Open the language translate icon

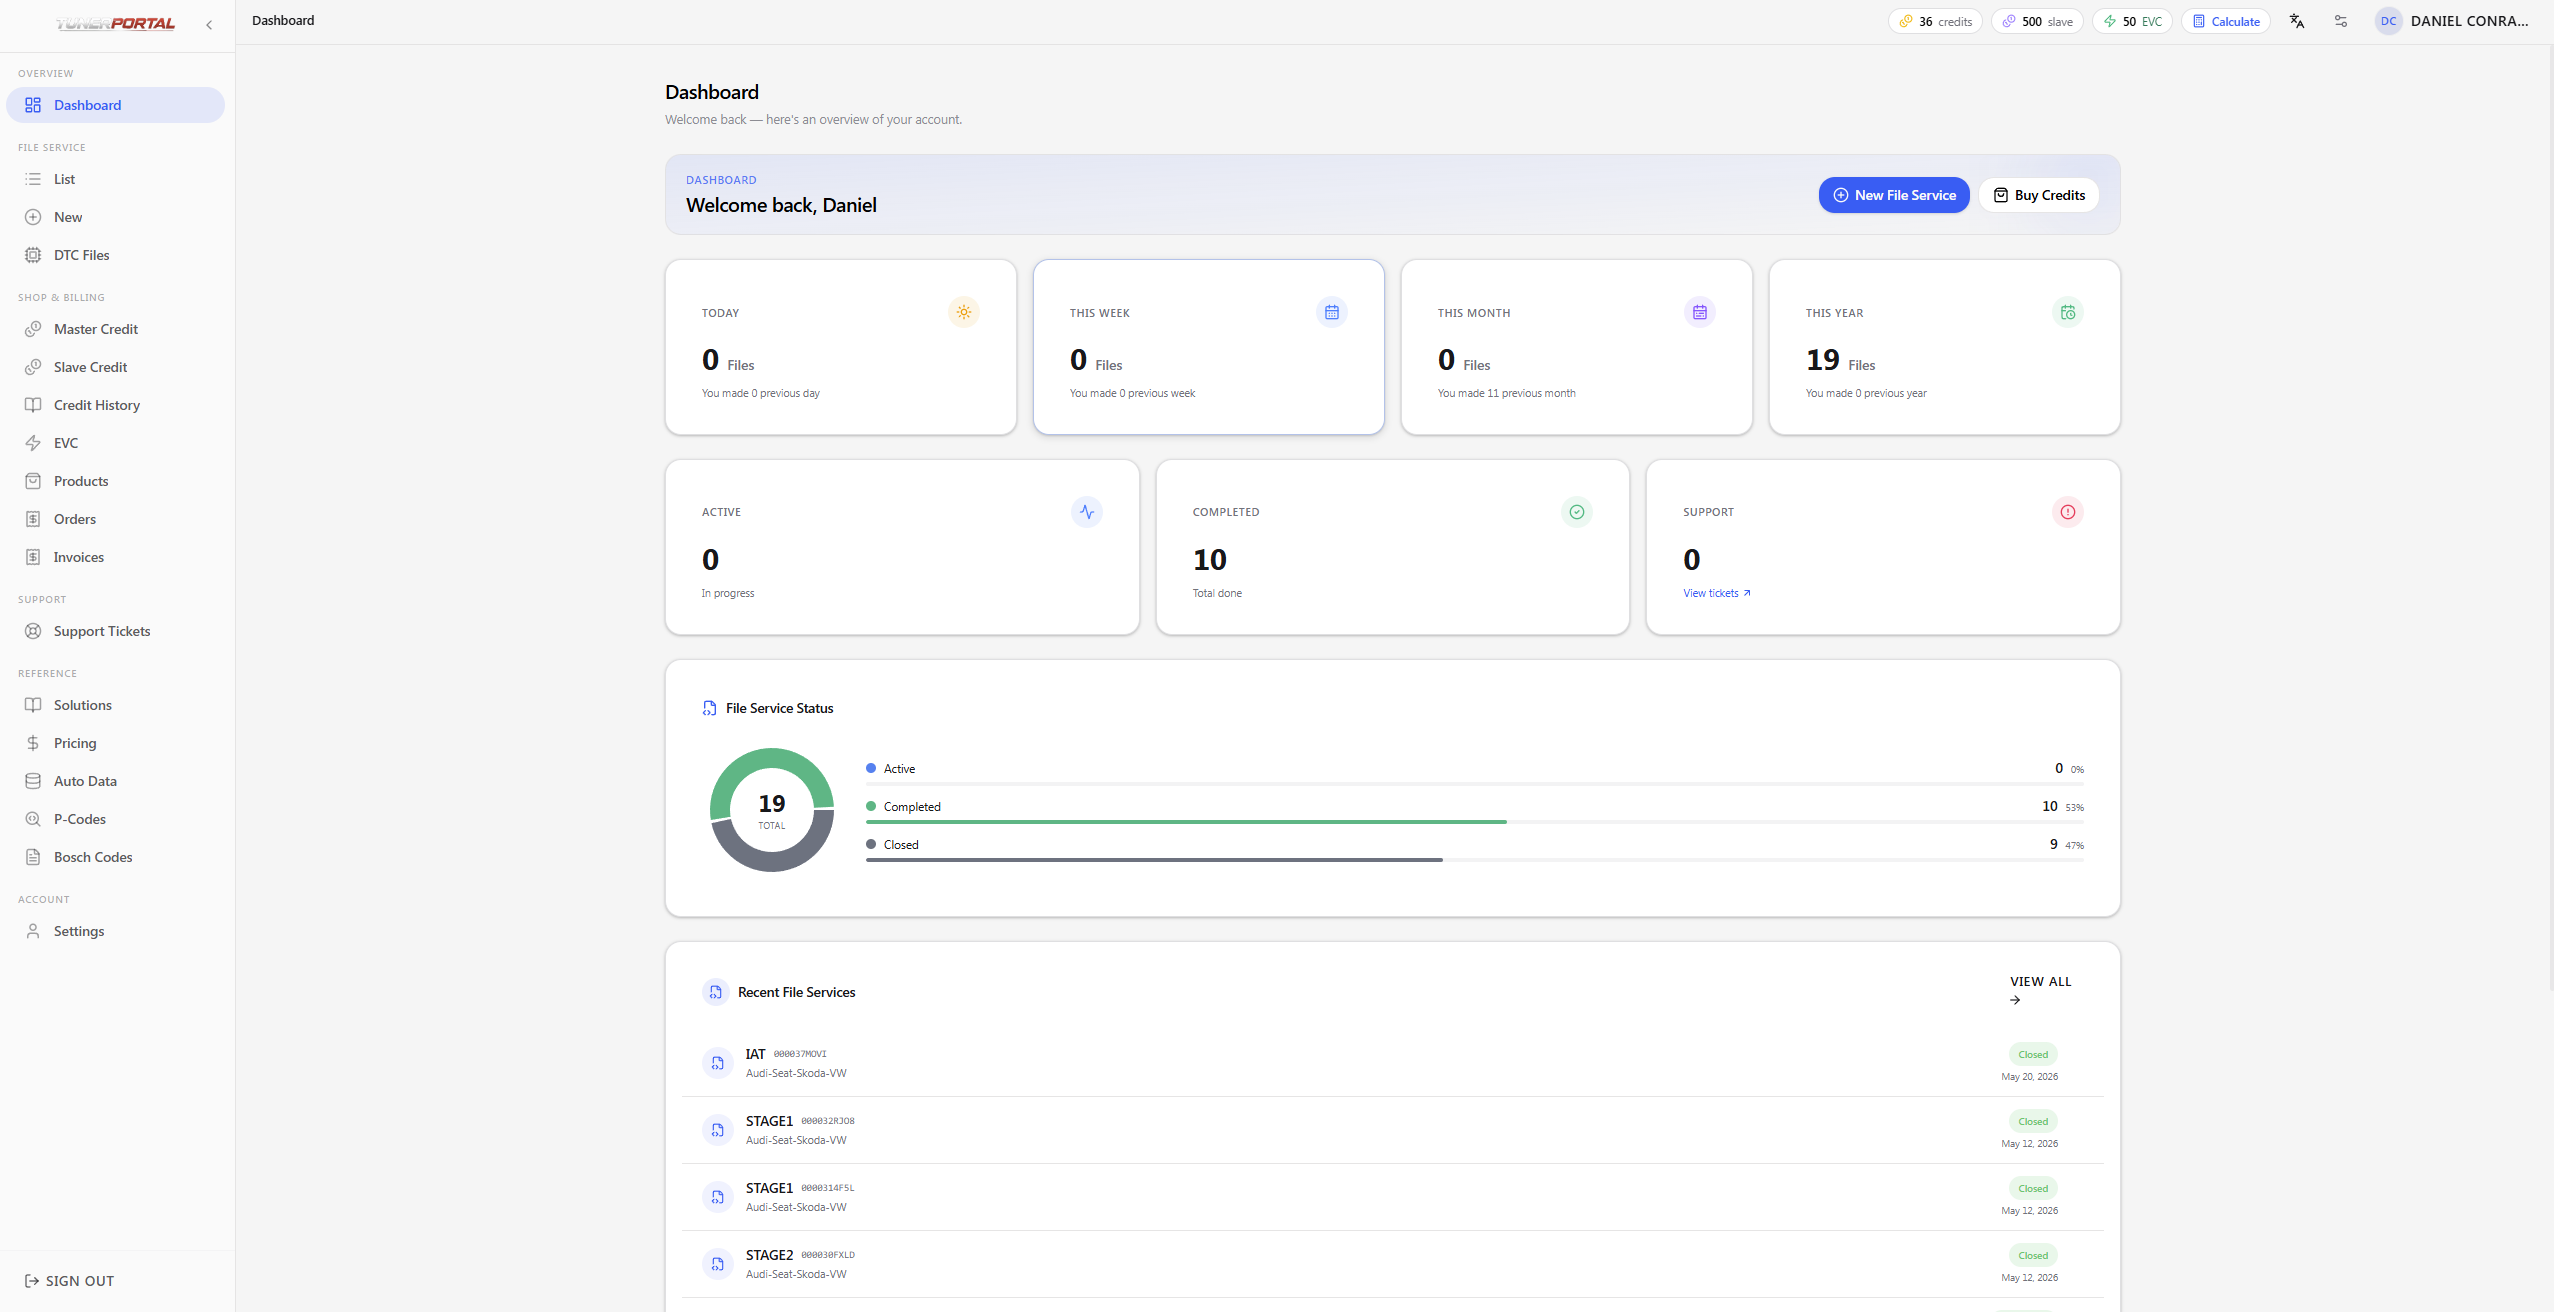pos(2297,21)
